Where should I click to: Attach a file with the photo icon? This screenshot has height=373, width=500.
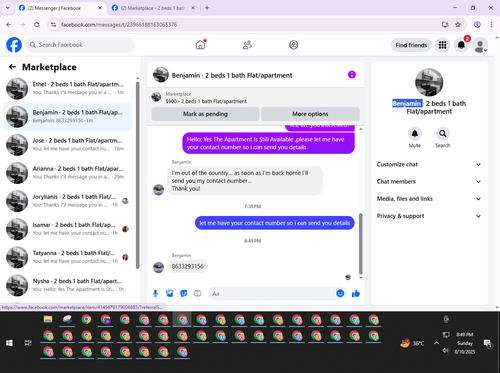tap(170, 293)
